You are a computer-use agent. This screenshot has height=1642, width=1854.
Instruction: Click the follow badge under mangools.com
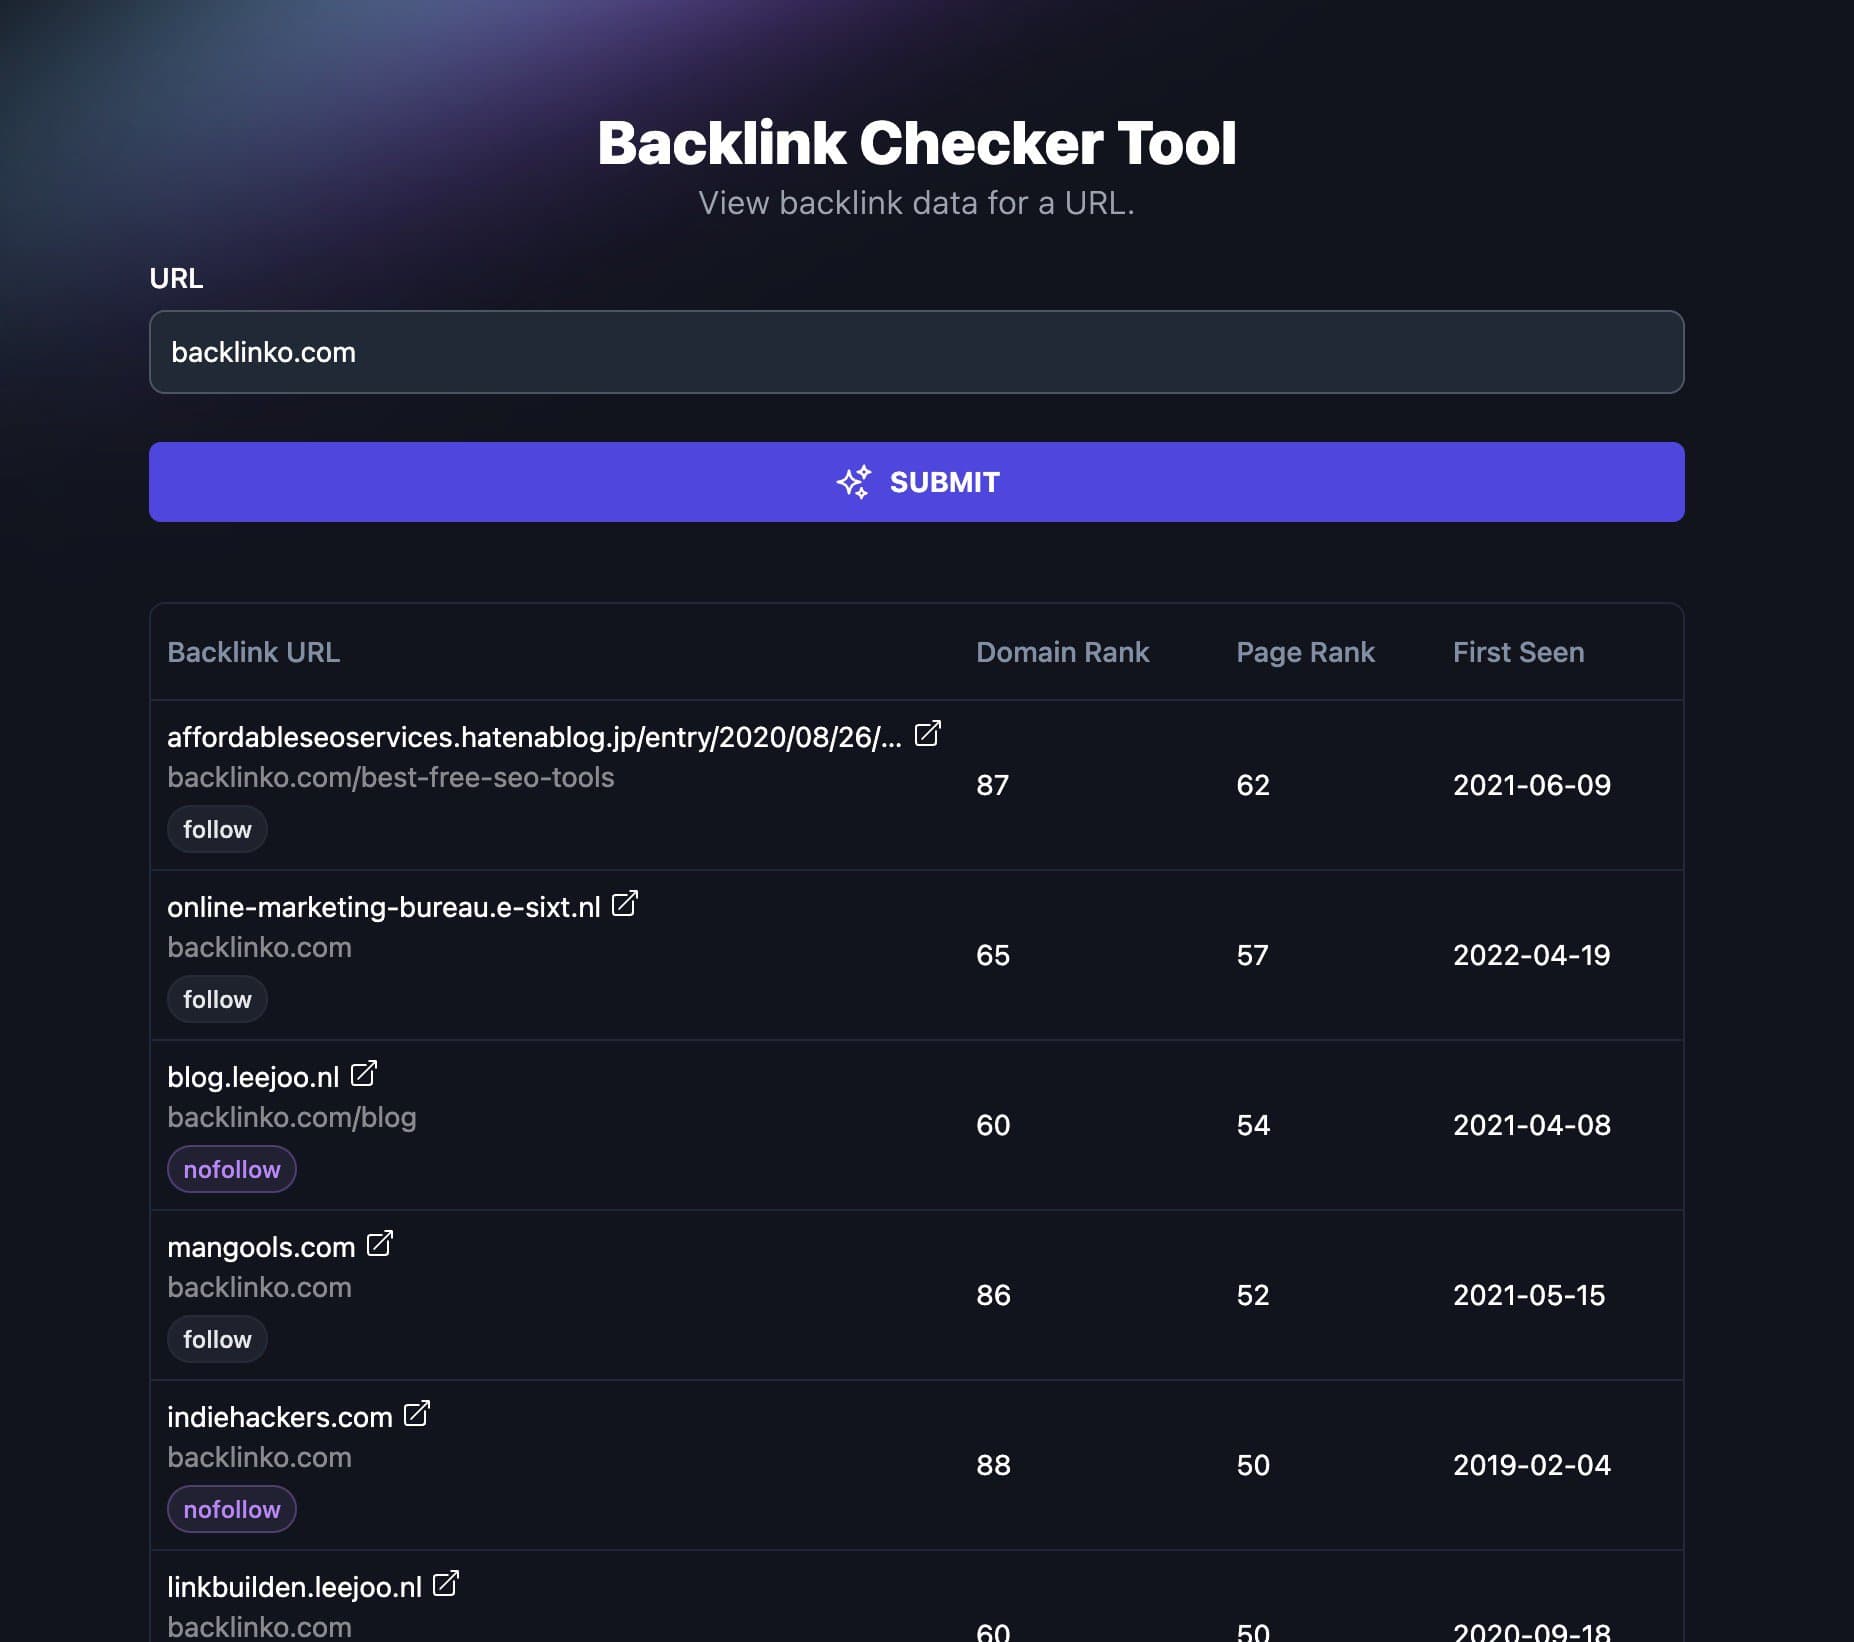pyautogui.click(x=217, y=1340)
